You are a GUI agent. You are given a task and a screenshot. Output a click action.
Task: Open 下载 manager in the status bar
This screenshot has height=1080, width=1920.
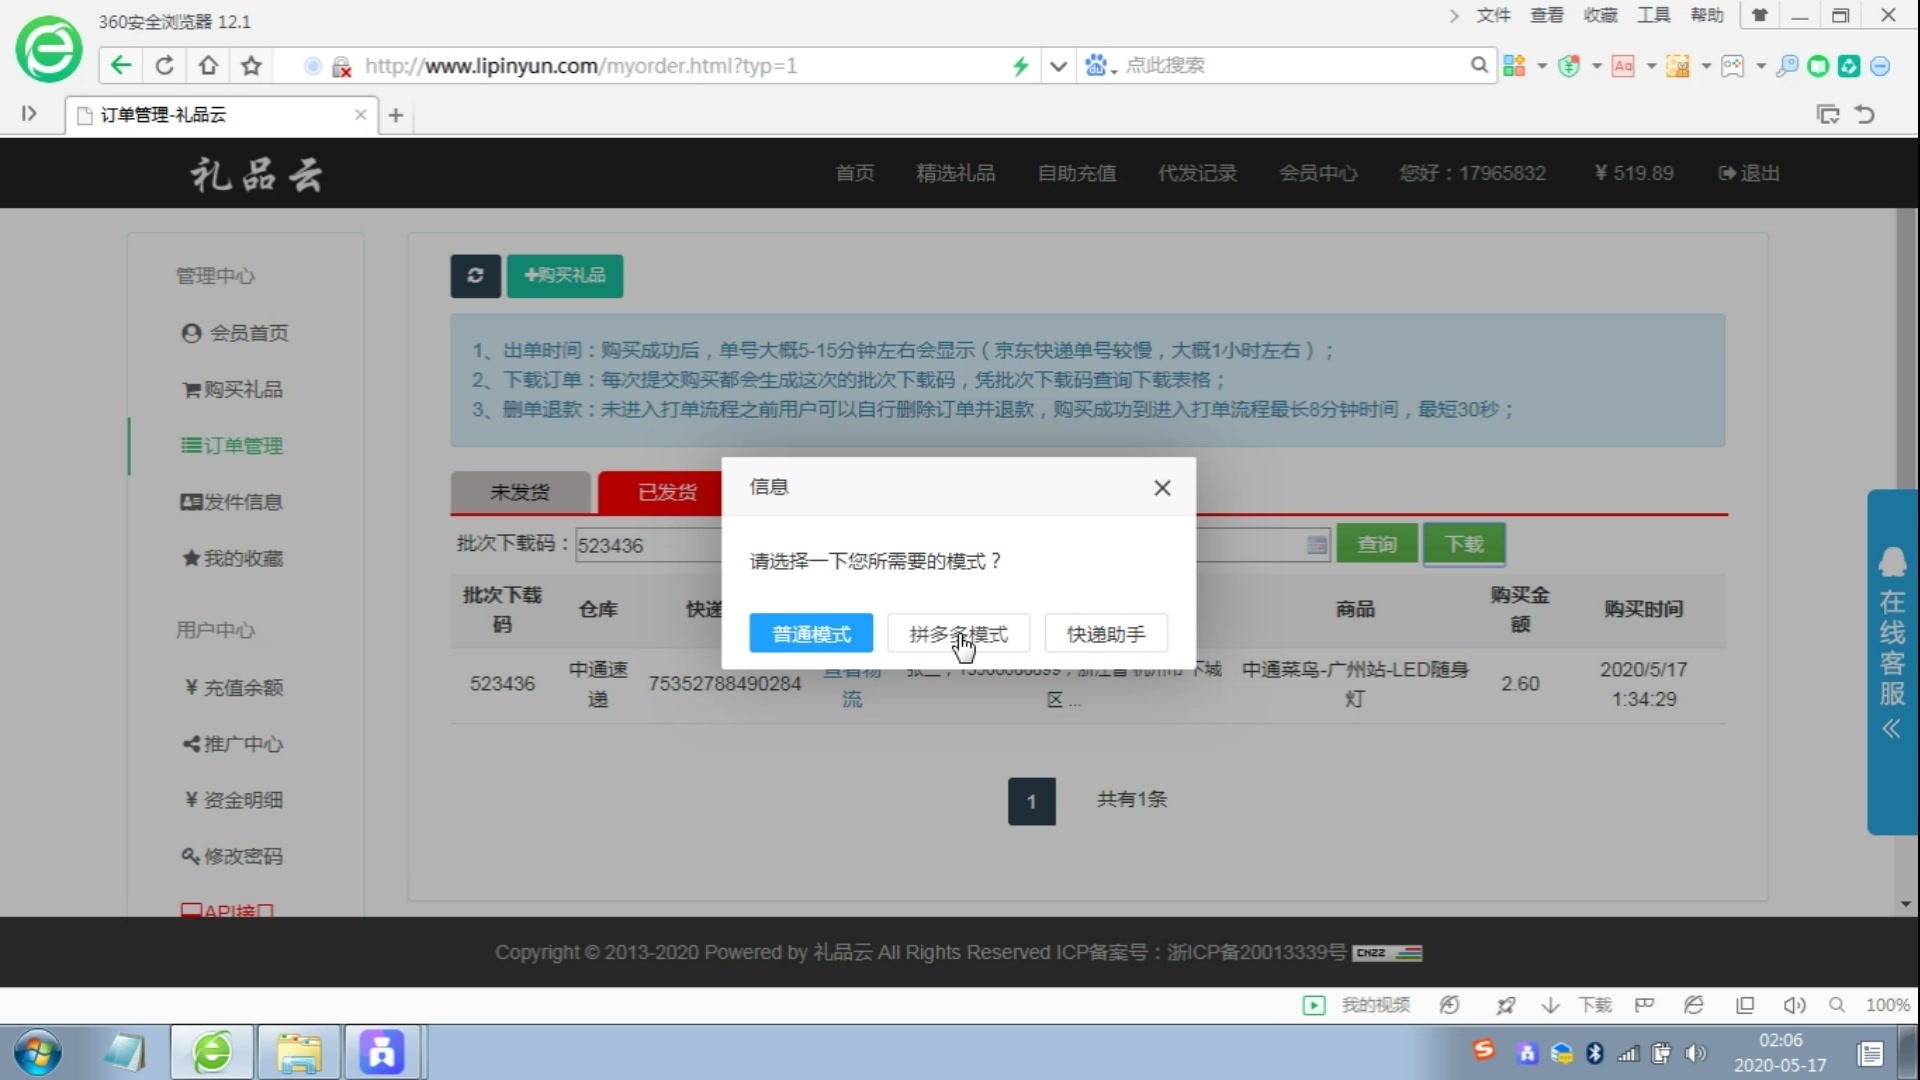(1577, 1005)
